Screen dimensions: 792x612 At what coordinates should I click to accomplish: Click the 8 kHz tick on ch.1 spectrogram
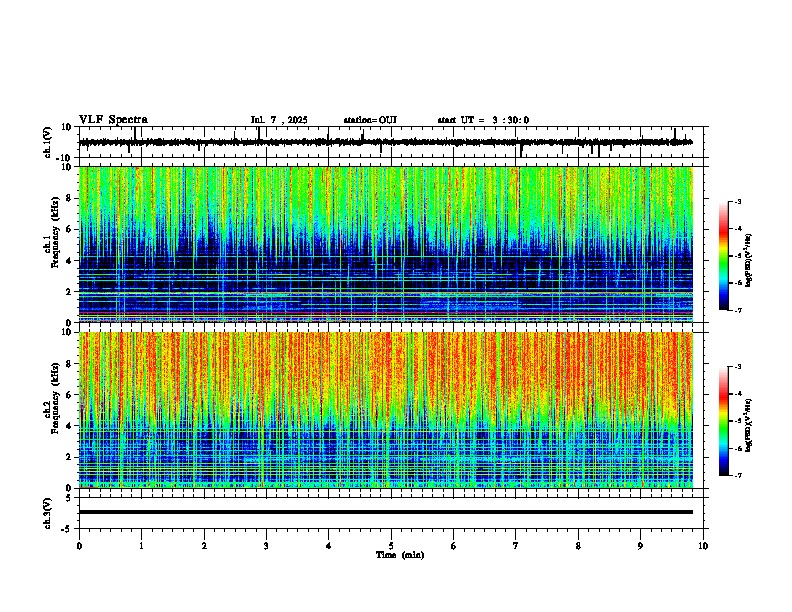[x=70, y=198]
